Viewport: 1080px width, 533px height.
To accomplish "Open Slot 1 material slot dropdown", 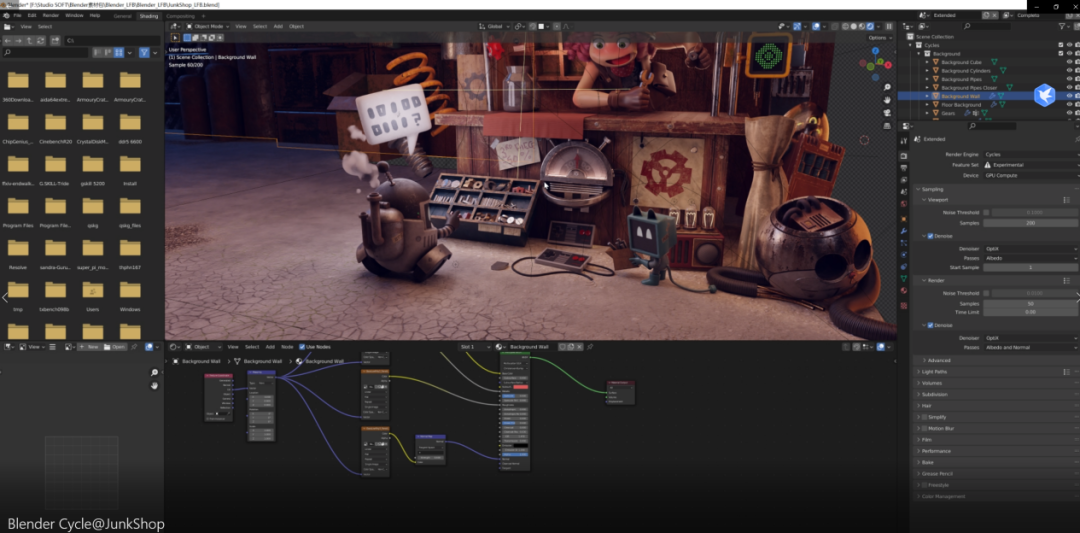I will [475, 346].
